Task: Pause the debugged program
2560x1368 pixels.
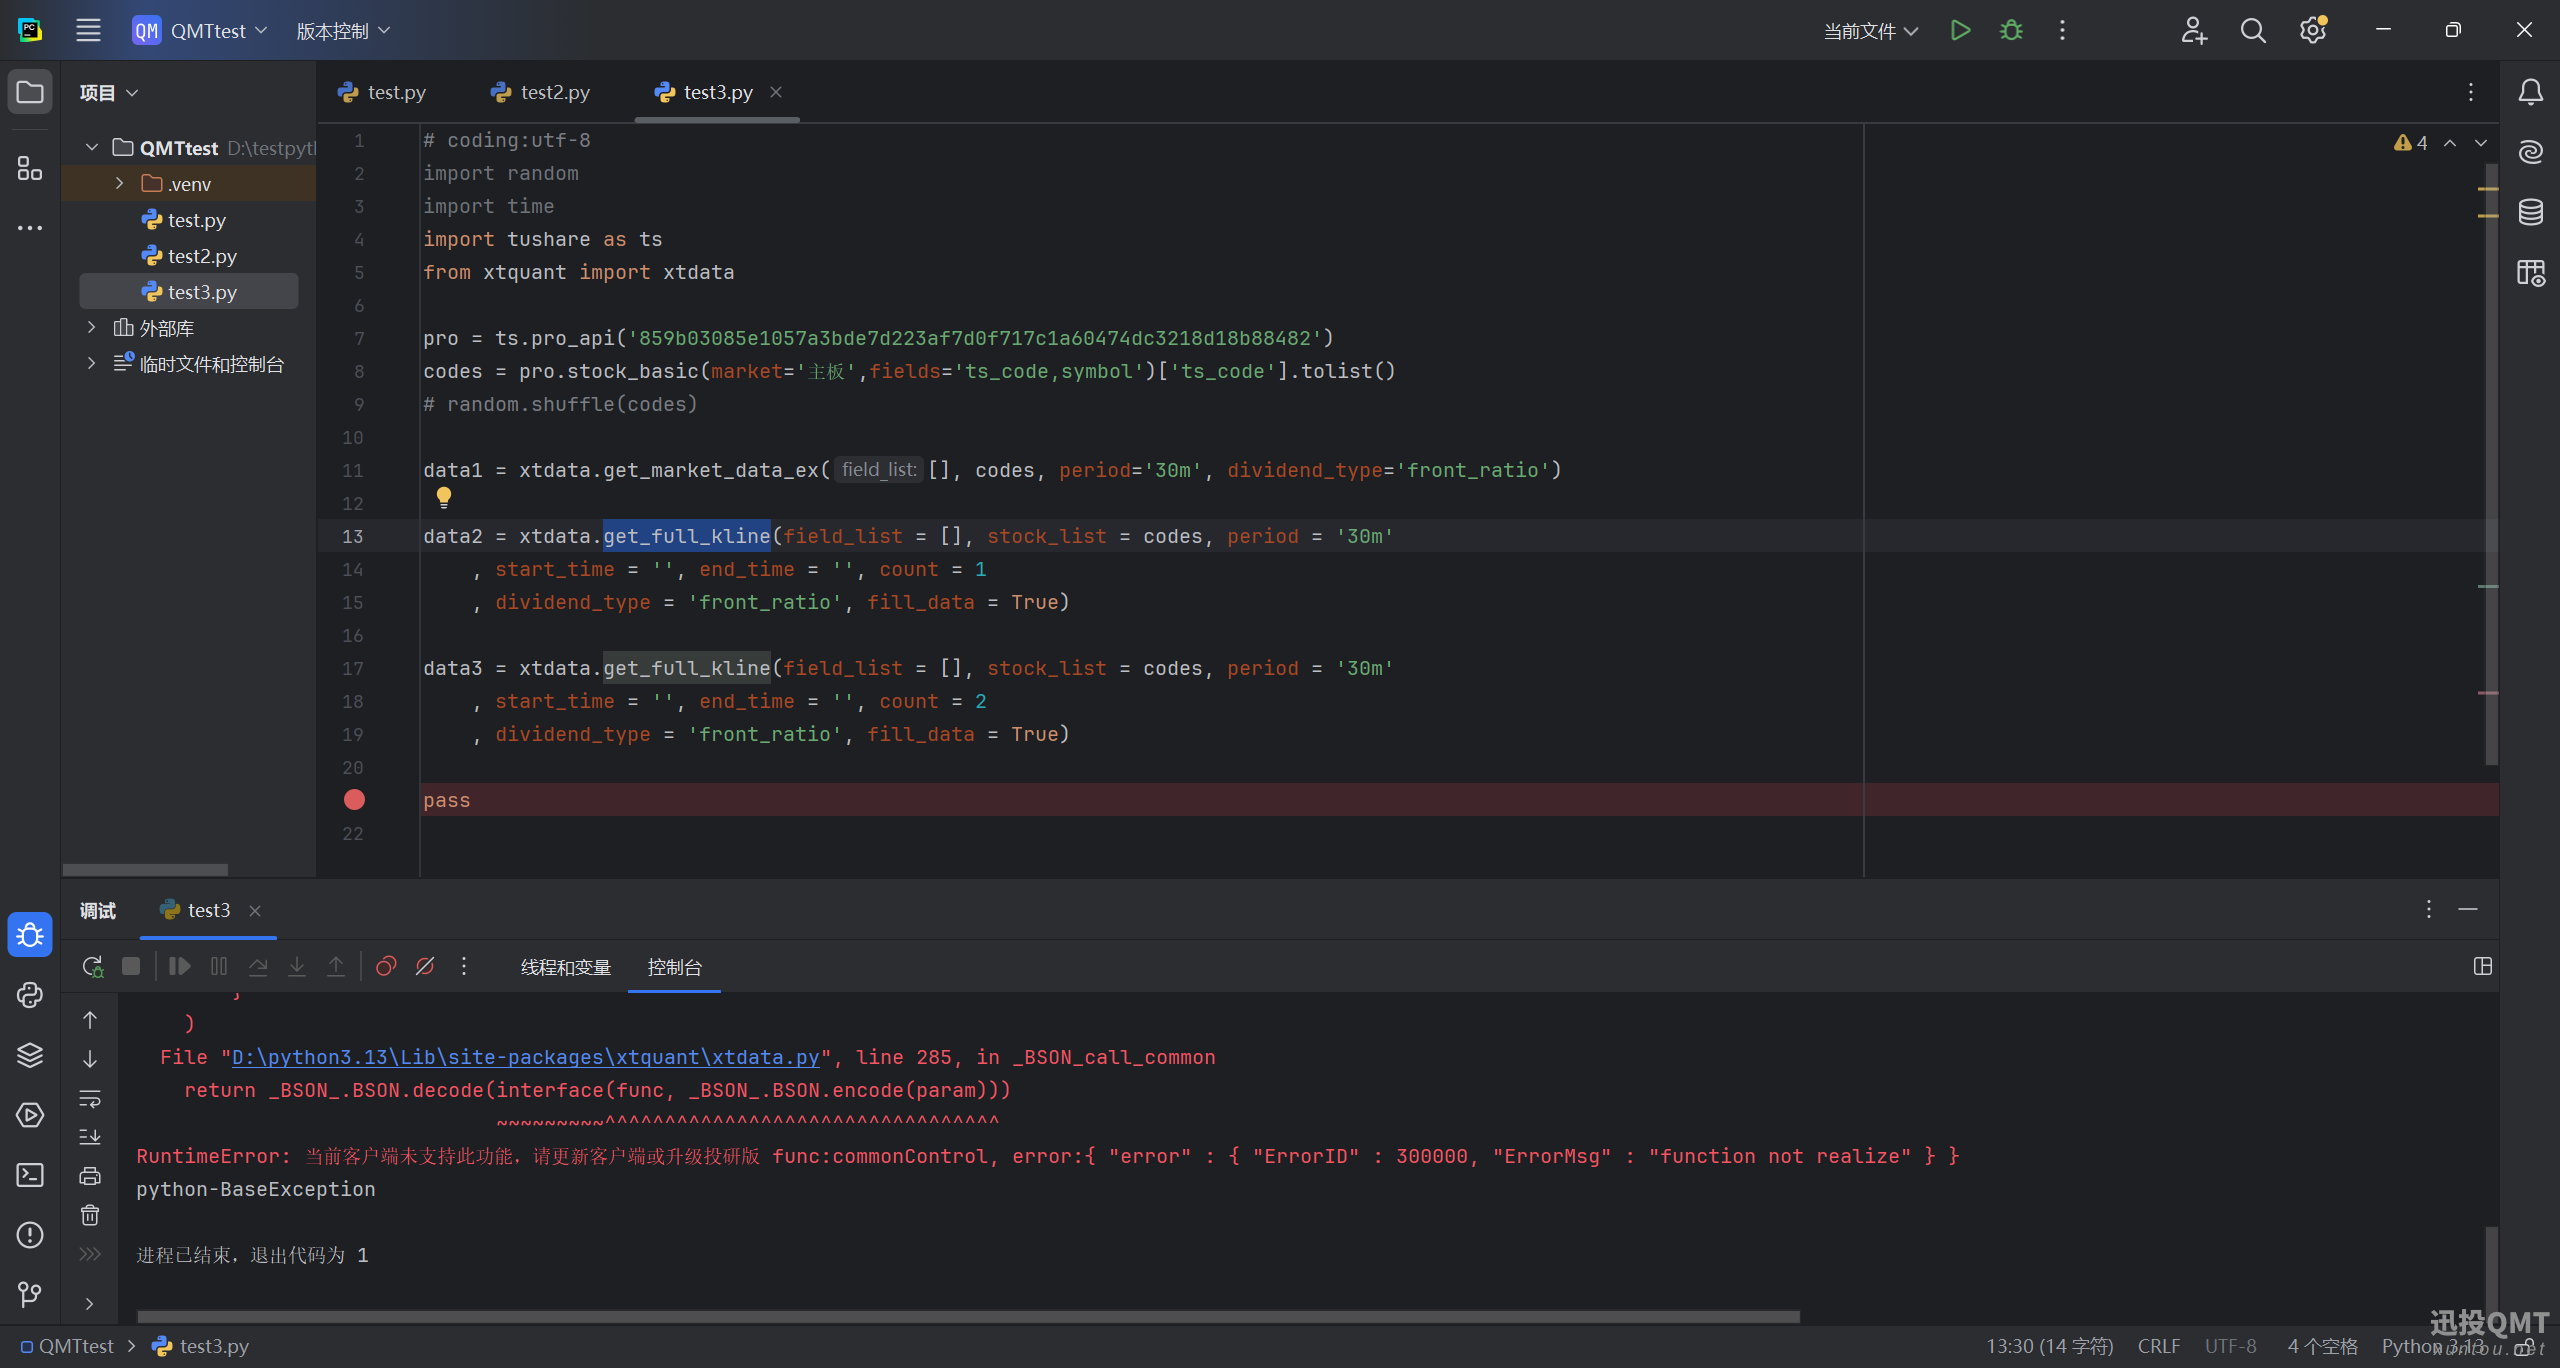Action: [x=219, y=966]
